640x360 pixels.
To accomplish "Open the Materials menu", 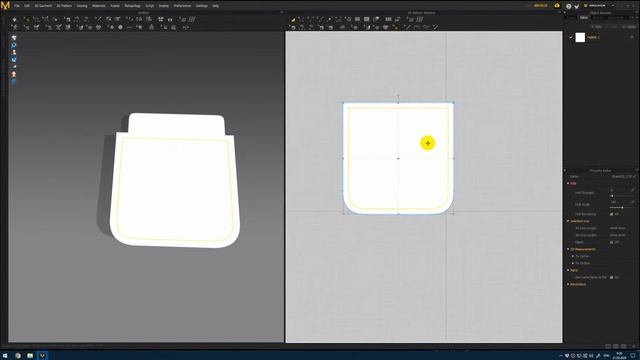I will click(98, 6).
